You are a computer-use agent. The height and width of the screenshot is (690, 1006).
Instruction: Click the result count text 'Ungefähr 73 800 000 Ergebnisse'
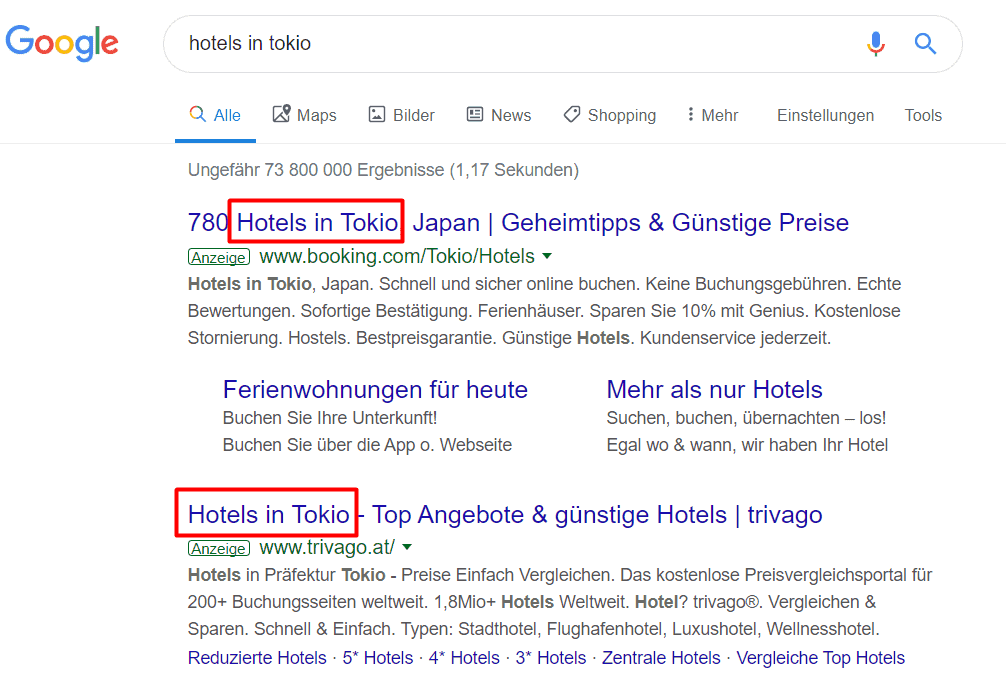(x=315, y=170)
